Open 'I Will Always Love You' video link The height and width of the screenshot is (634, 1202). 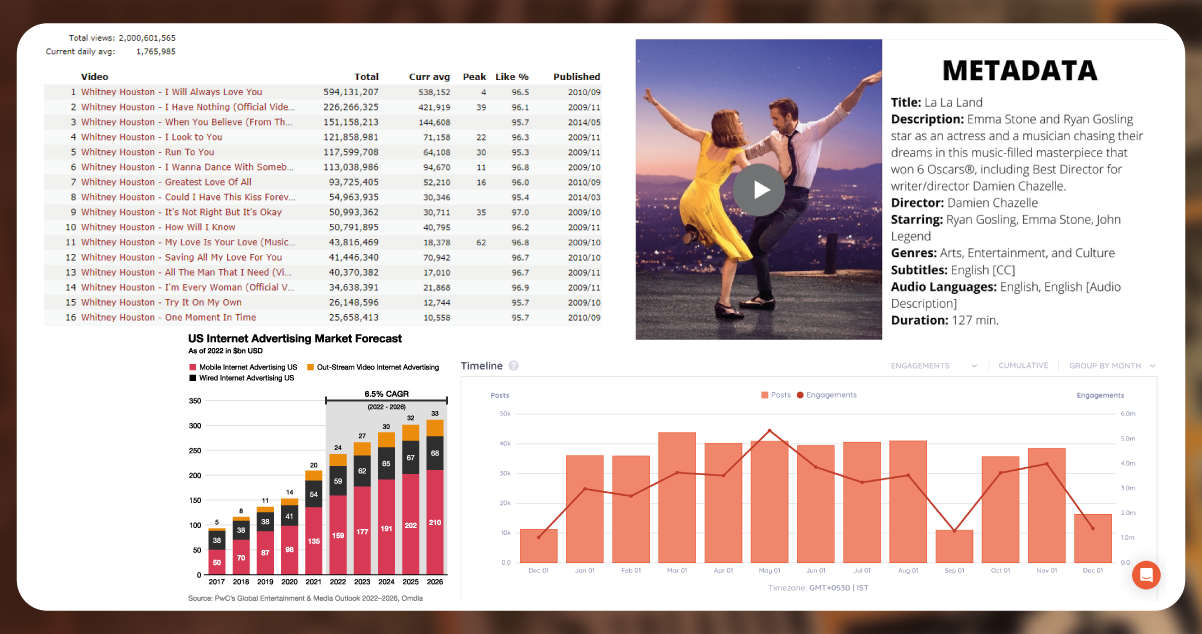(x=171, y=92)
